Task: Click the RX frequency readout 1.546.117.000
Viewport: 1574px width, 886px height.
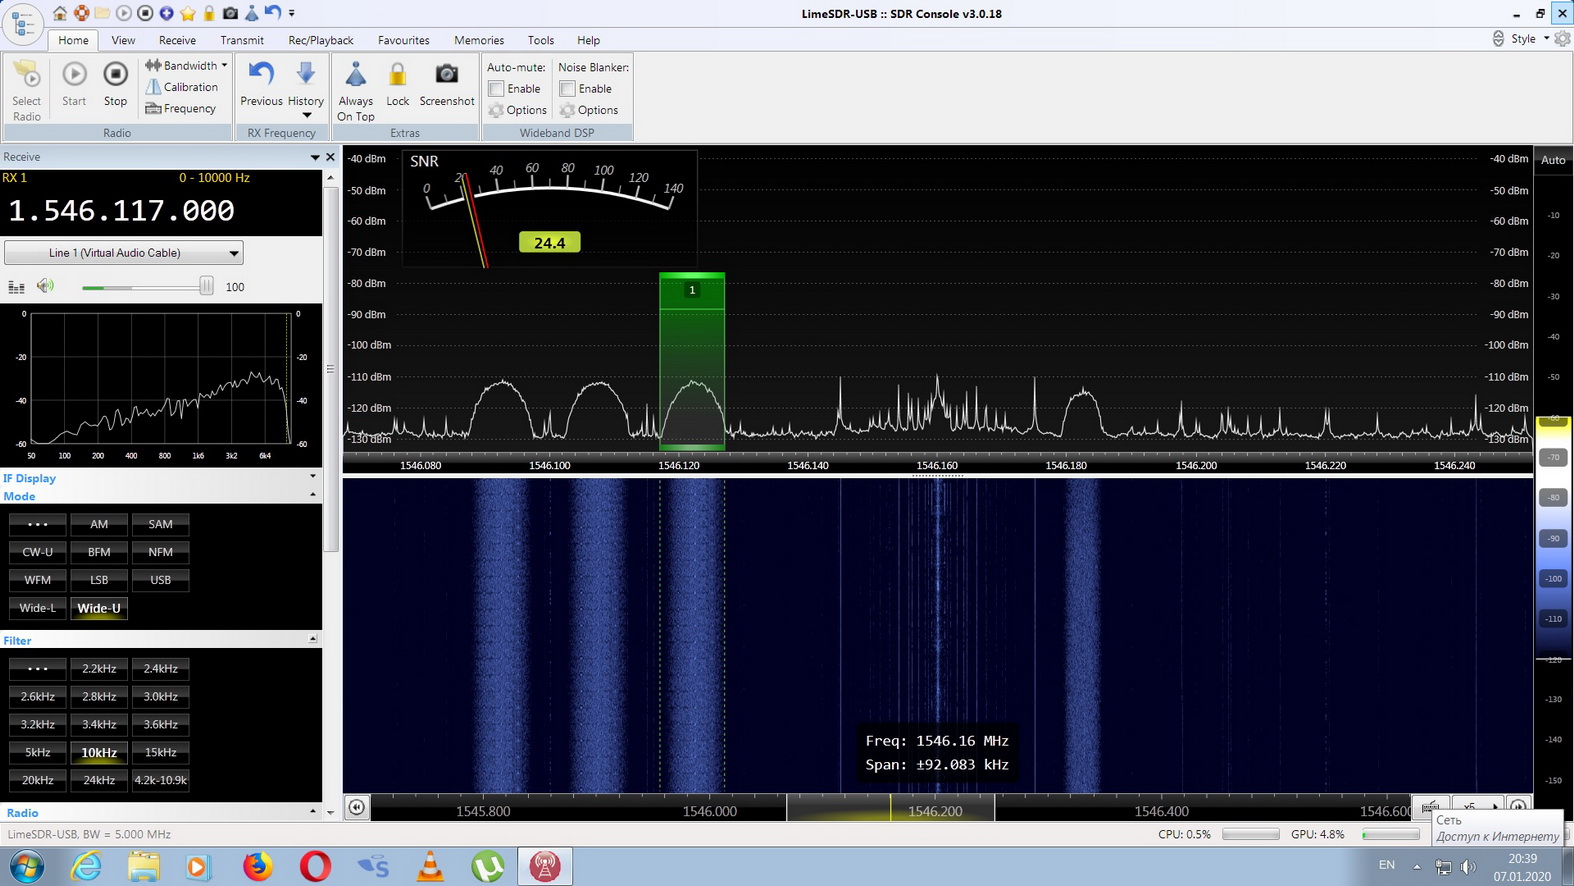Action: [x=122, y=210]
